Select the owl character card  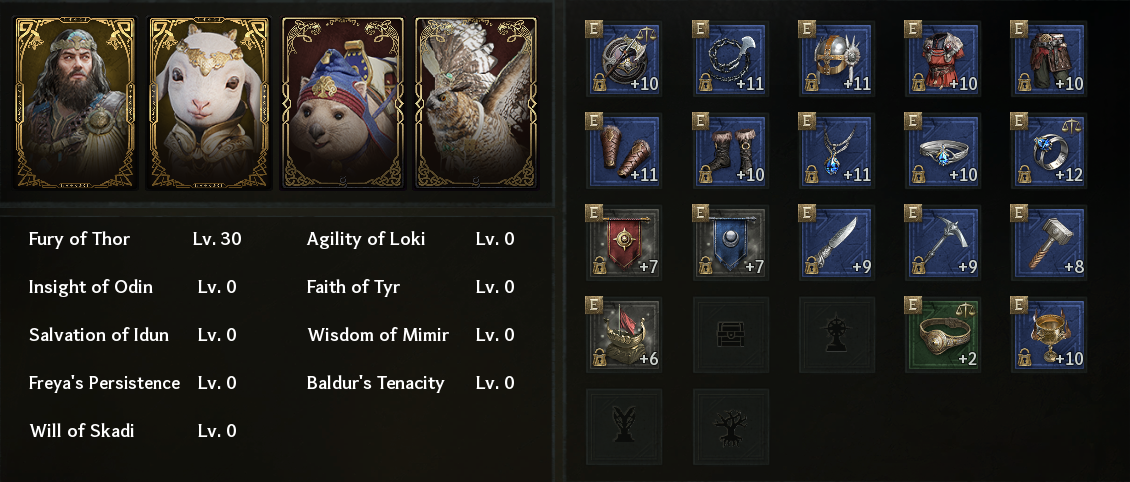coord(477,102)
